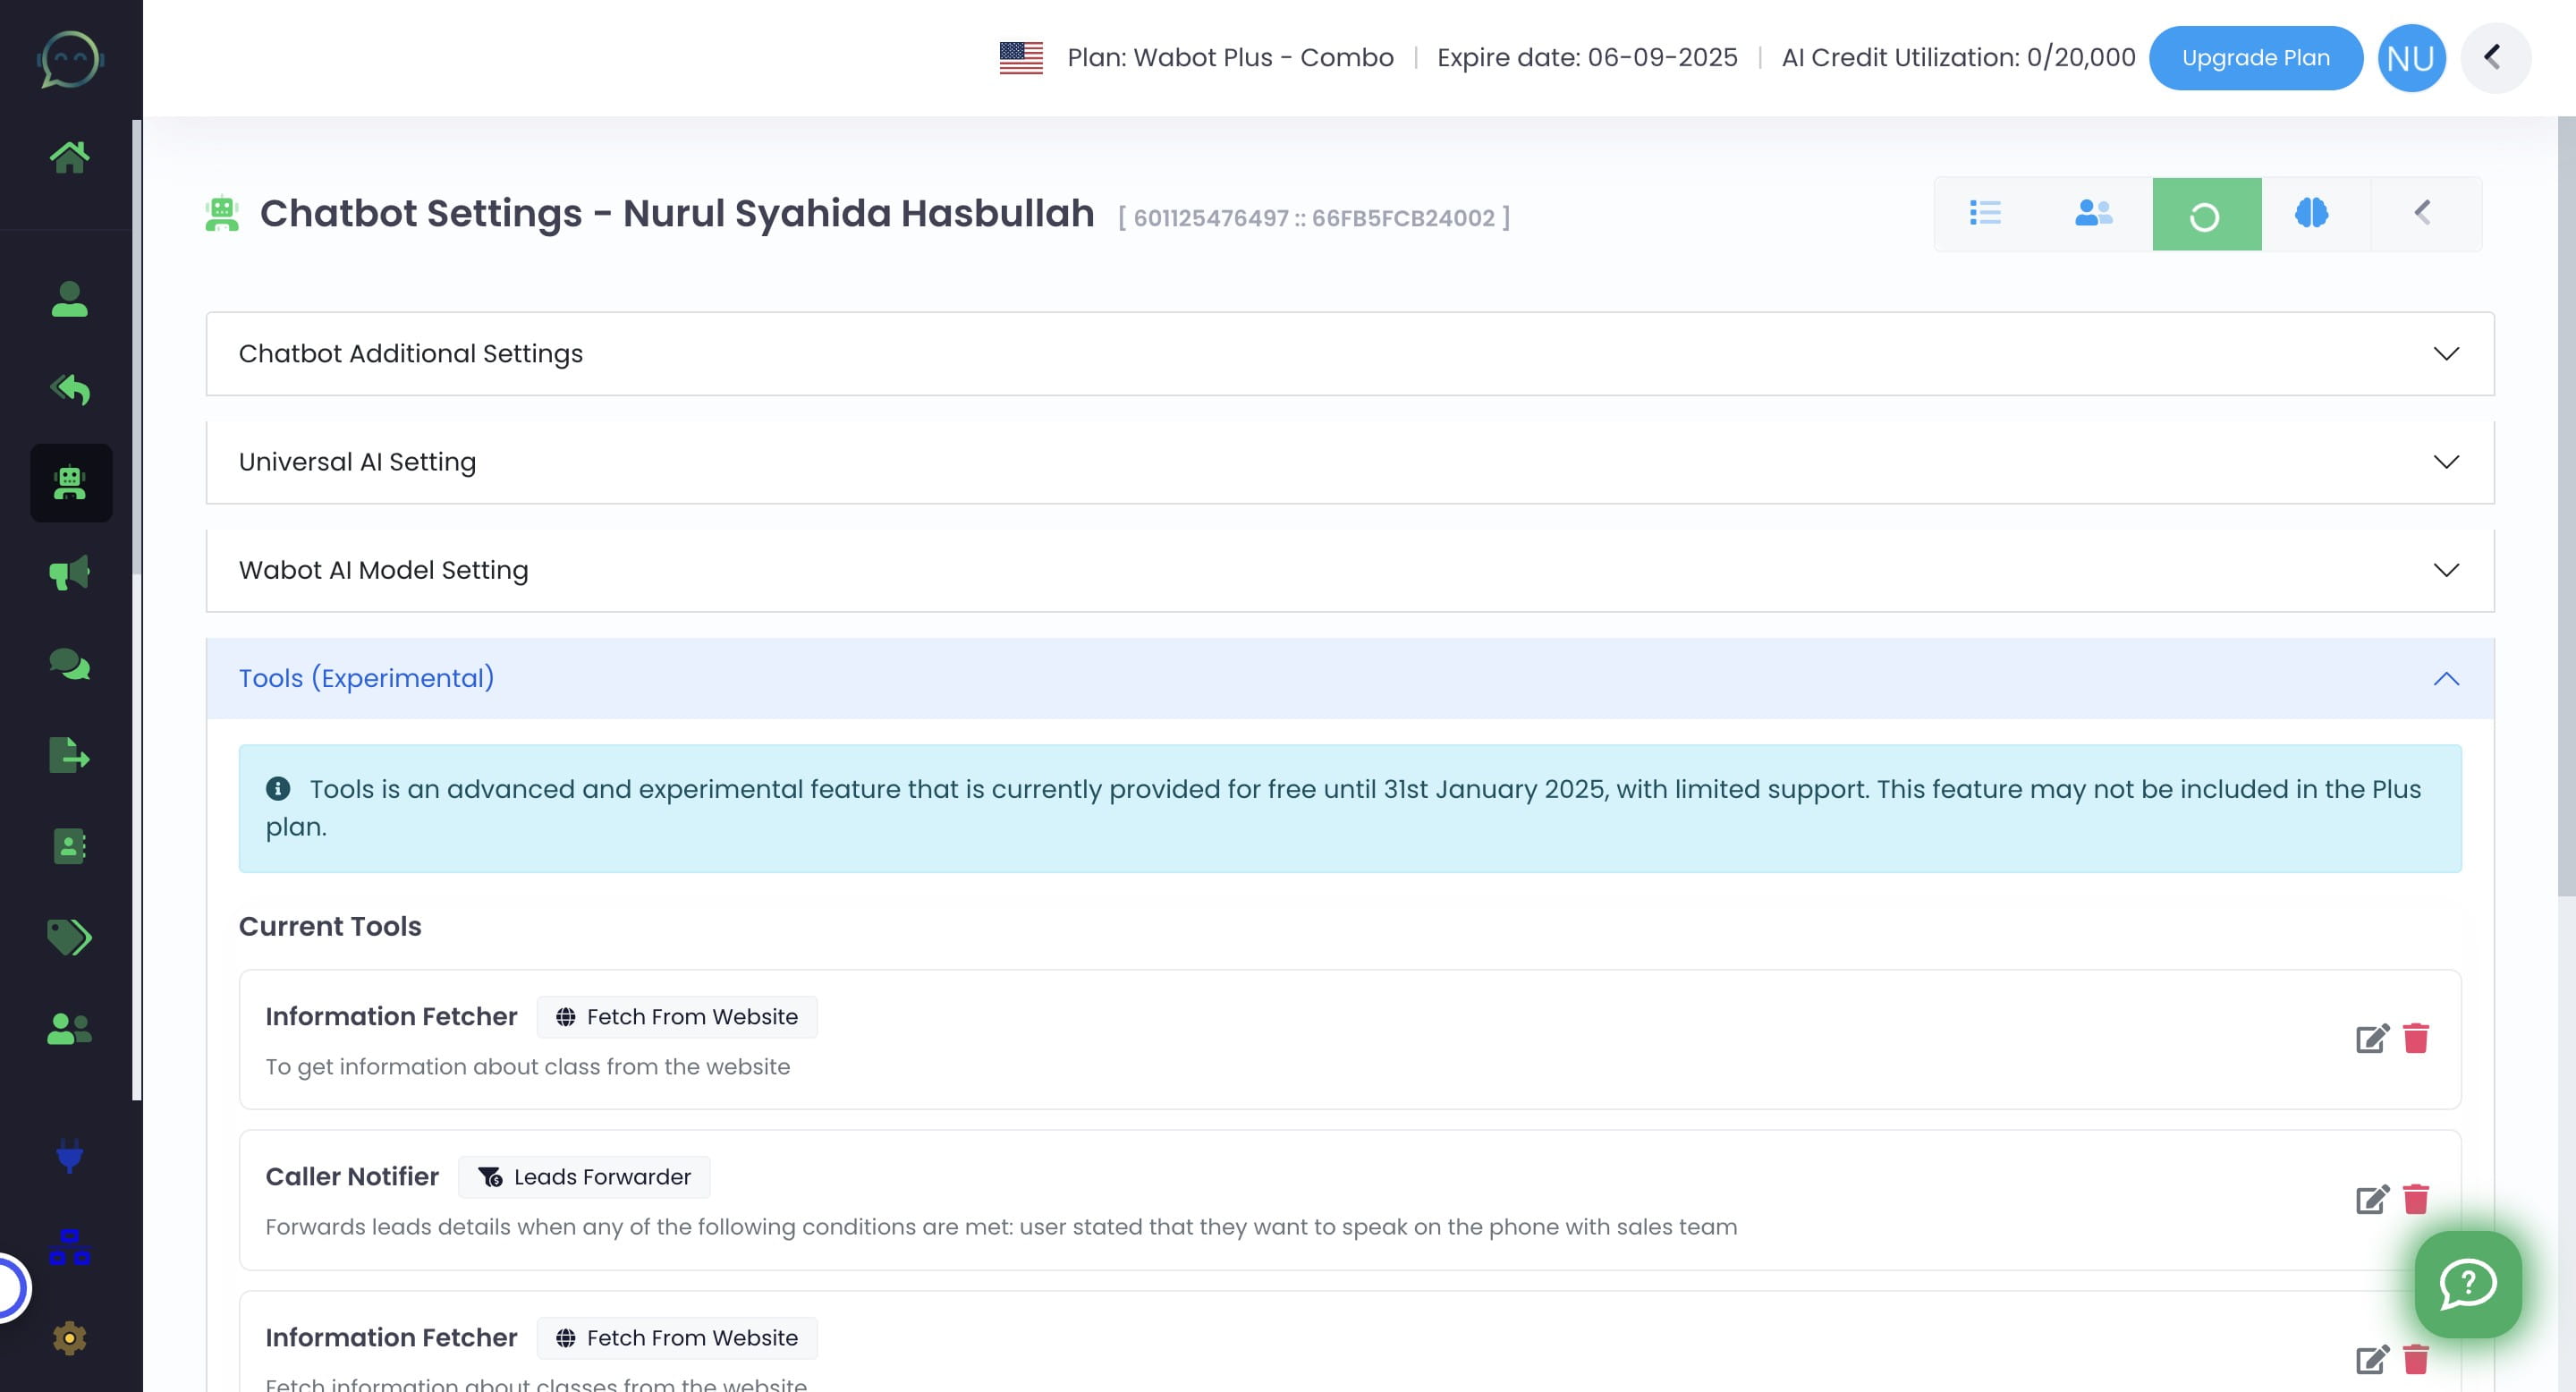2576x1392 pixels.
Task: Open the chat conversations section in the sidebar
Action: click(x=70, y=664)
